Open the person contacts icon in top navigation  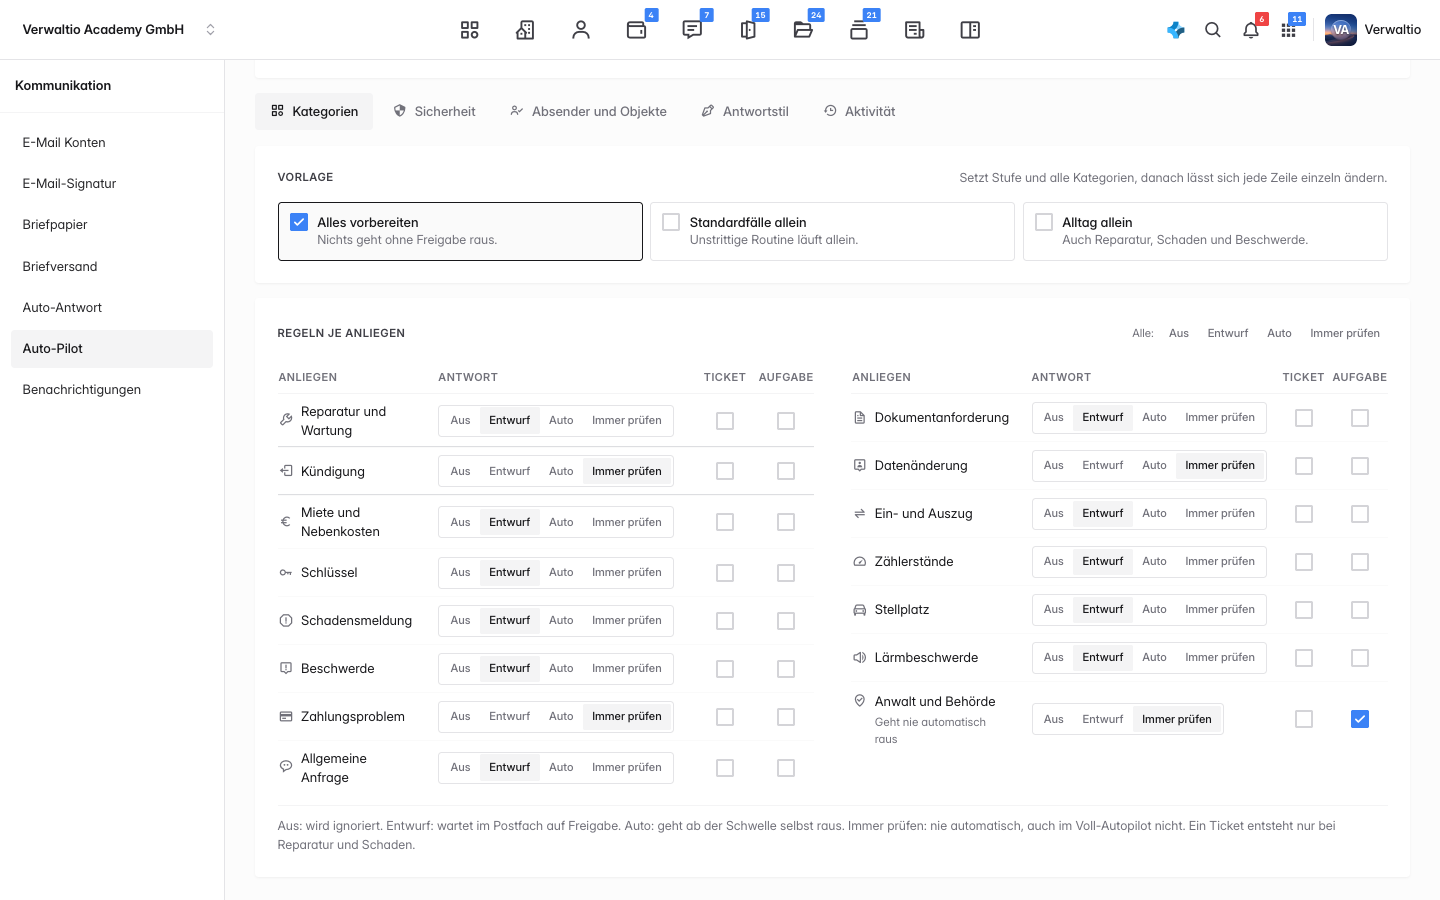coord(581,30)
